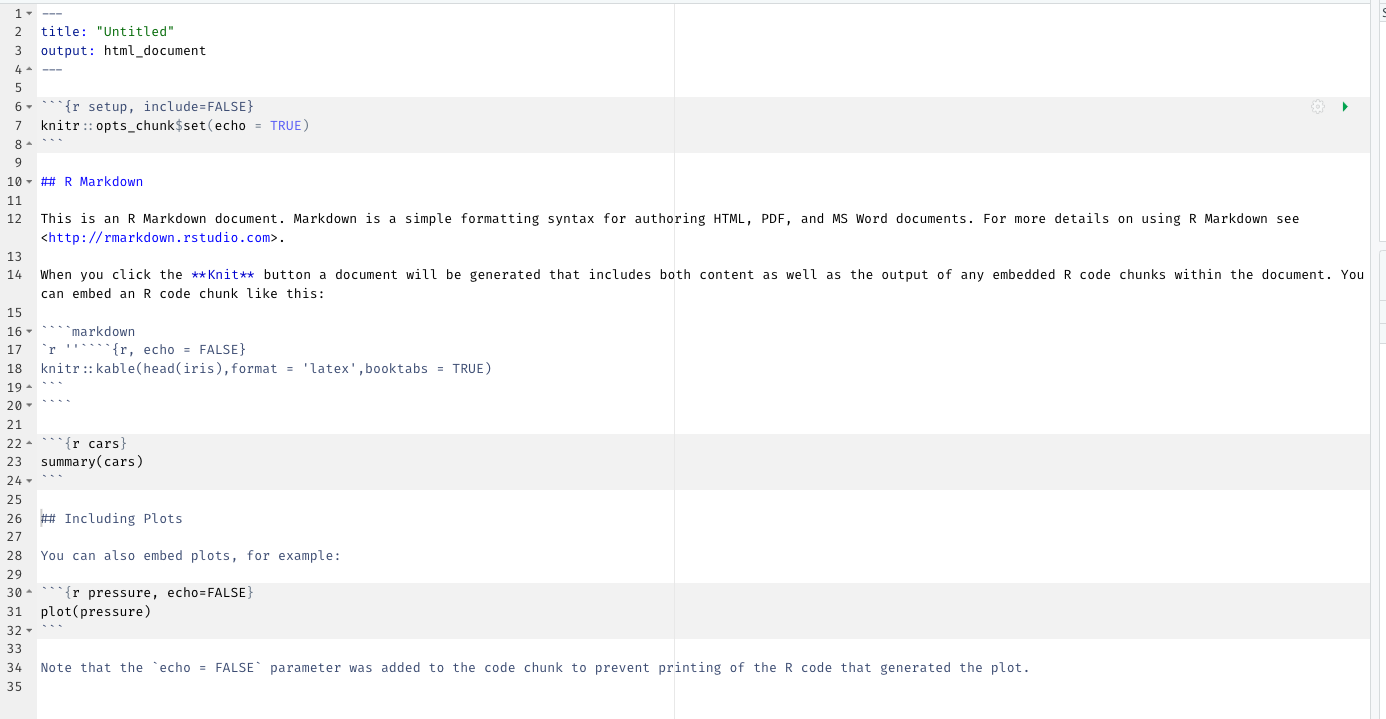Collapse the fold marker at line 24
Screen dimensions: 1386x719
[x=28, y=480]
